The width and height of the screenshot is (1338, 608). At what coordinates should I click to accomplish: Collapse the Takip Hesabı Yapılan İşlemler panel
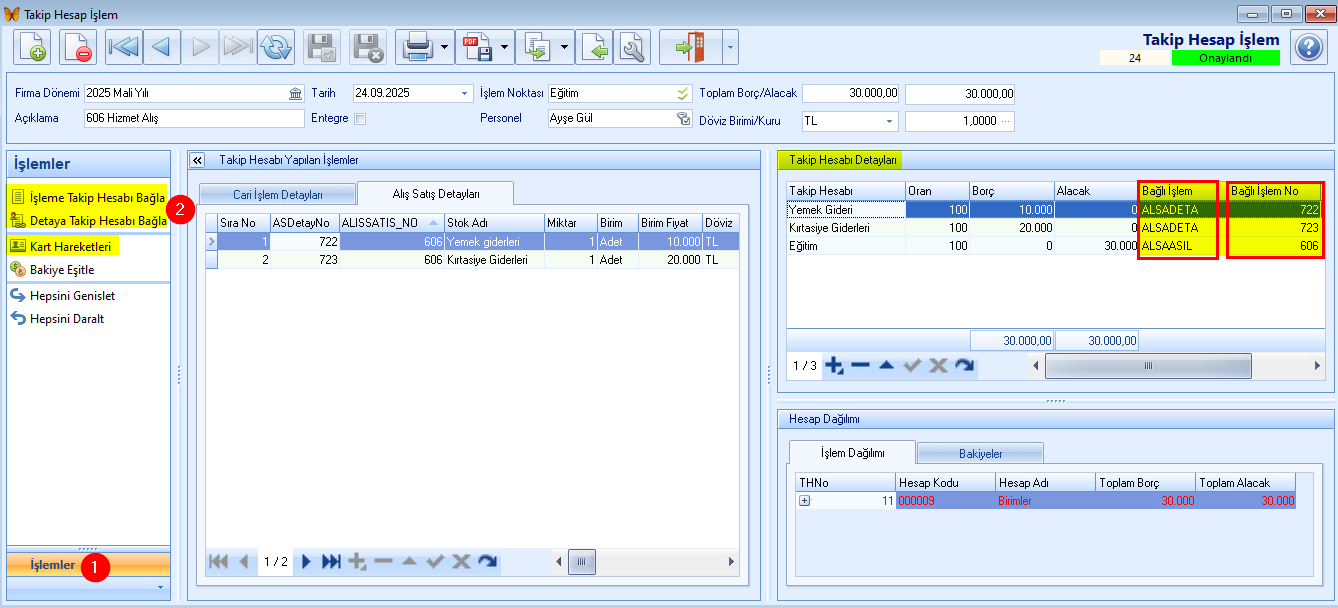pos(197,160)
